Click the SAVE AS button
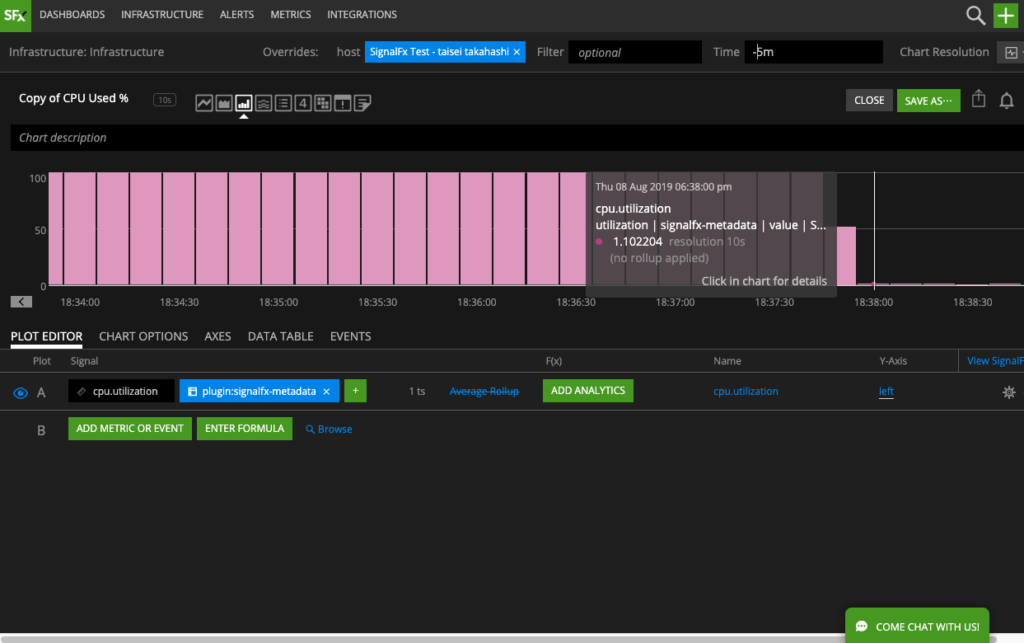Viewport: 1024px width, 643px height. tap(928, 101)
